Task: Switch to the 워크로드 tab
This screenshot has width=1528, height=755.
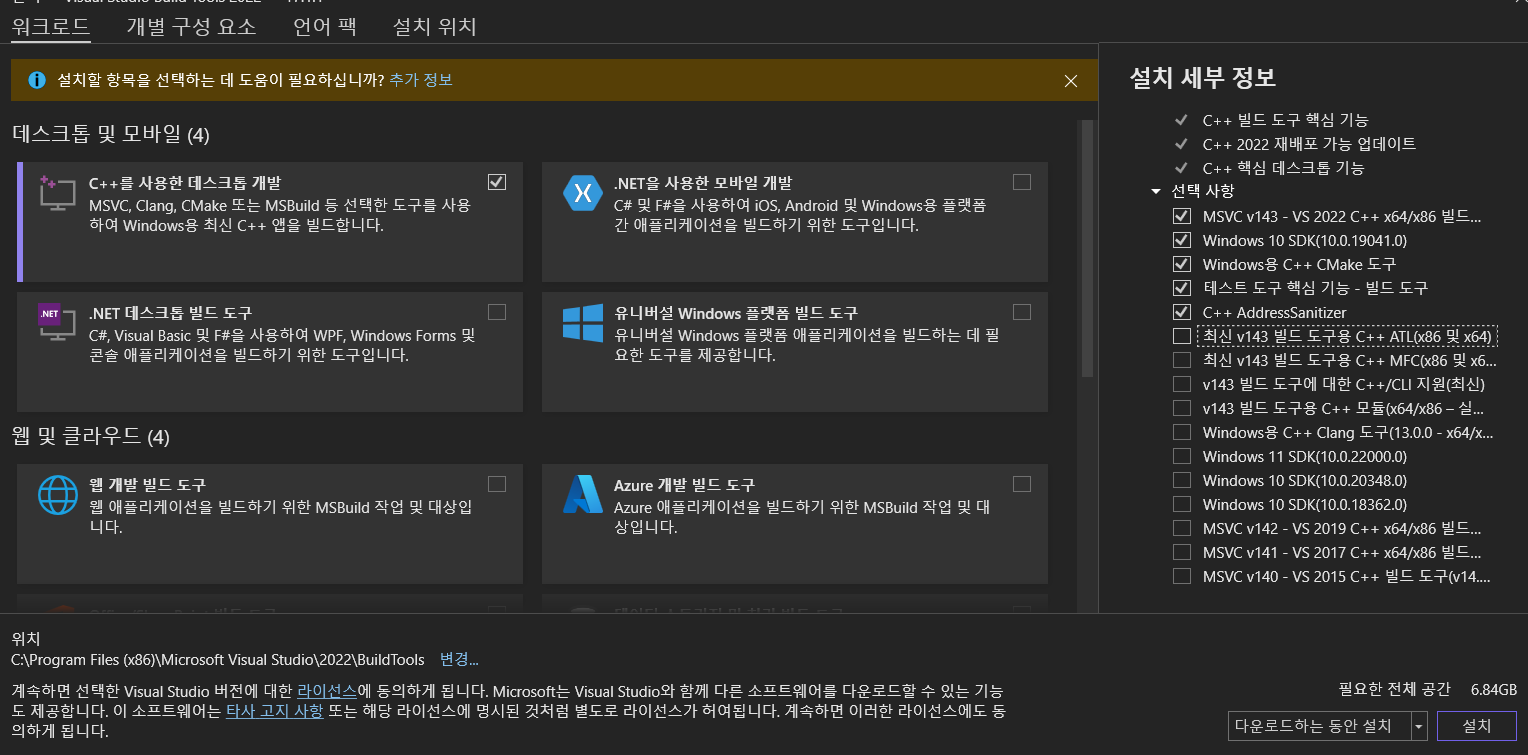Action: pos(51,27)
